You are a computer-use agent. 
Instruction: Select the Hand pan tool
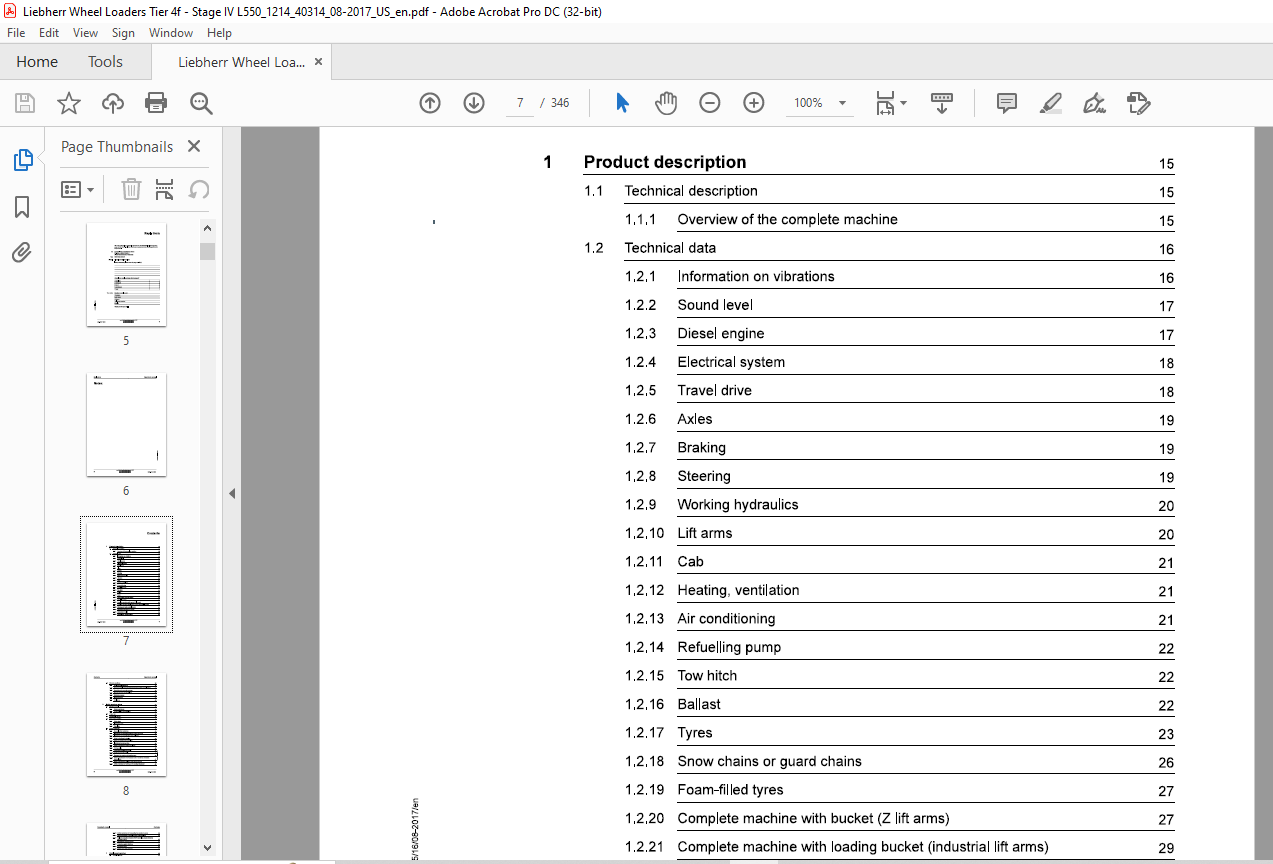click(x=666, y=103)
